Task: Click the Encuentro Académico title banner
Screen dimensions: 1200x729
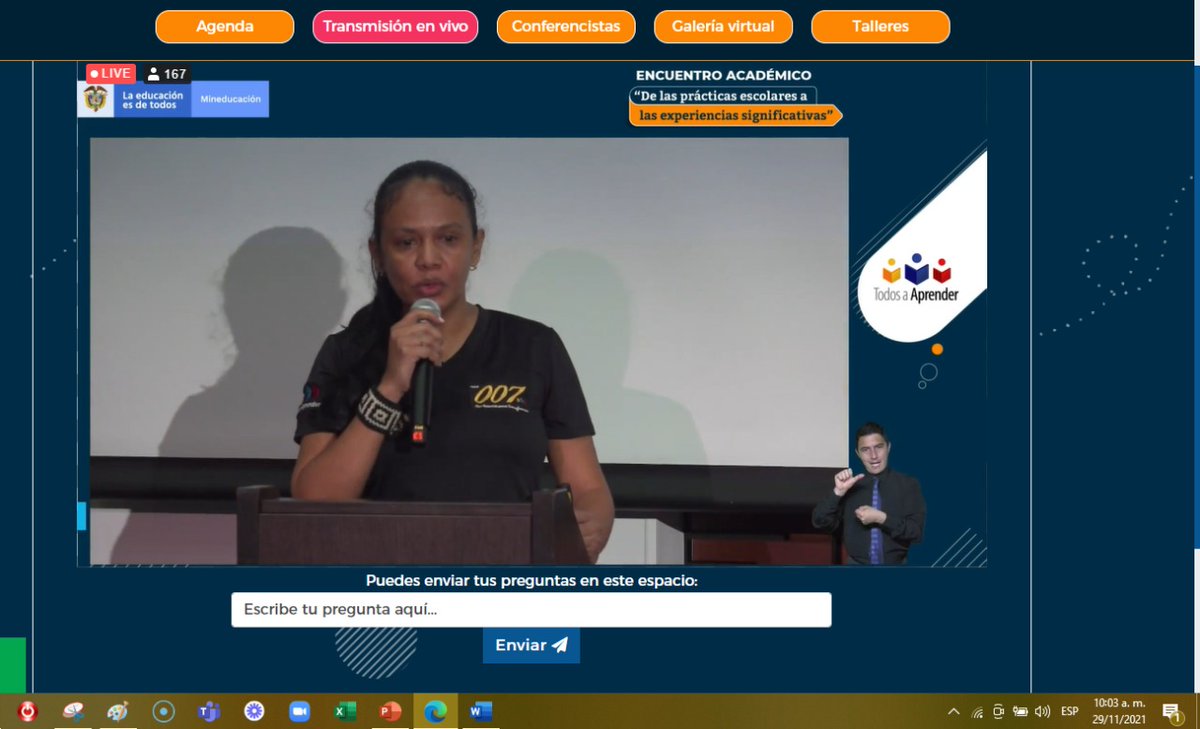Action: pos(735,98)
